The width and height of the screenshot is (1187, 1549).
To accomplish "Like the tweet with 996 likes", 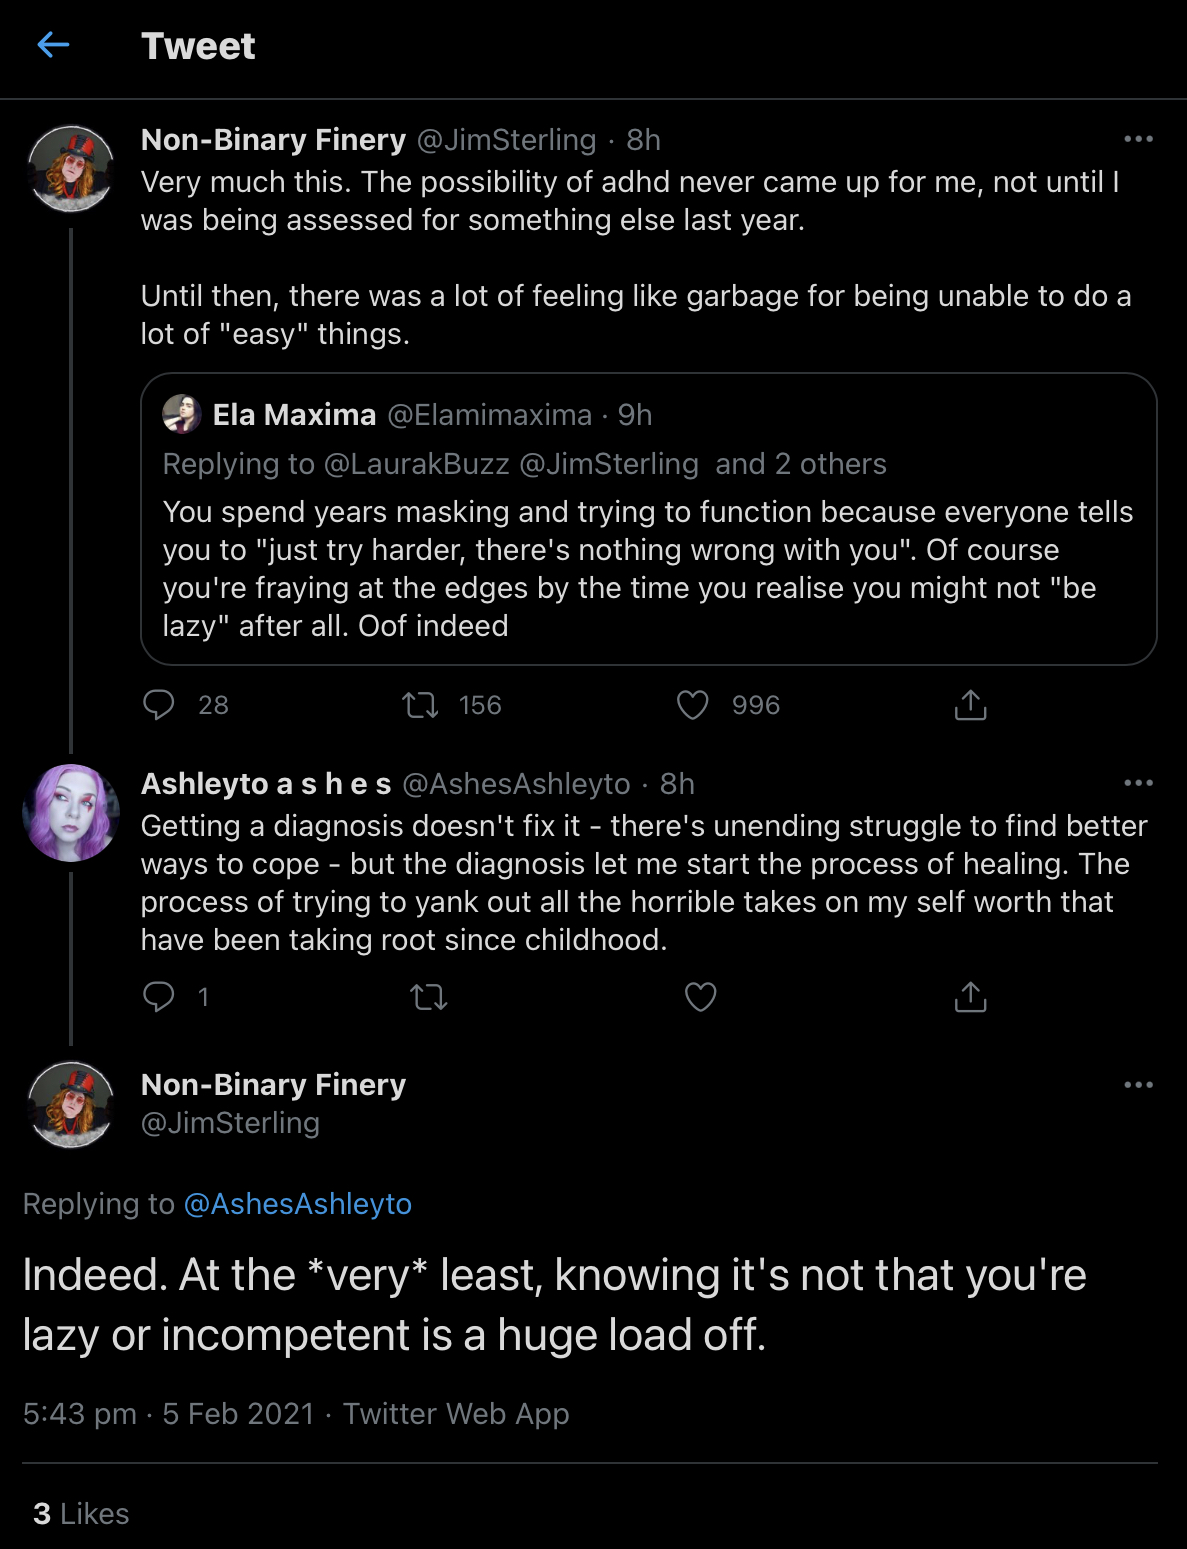I will pyautogui.click(x=693, y=705).
